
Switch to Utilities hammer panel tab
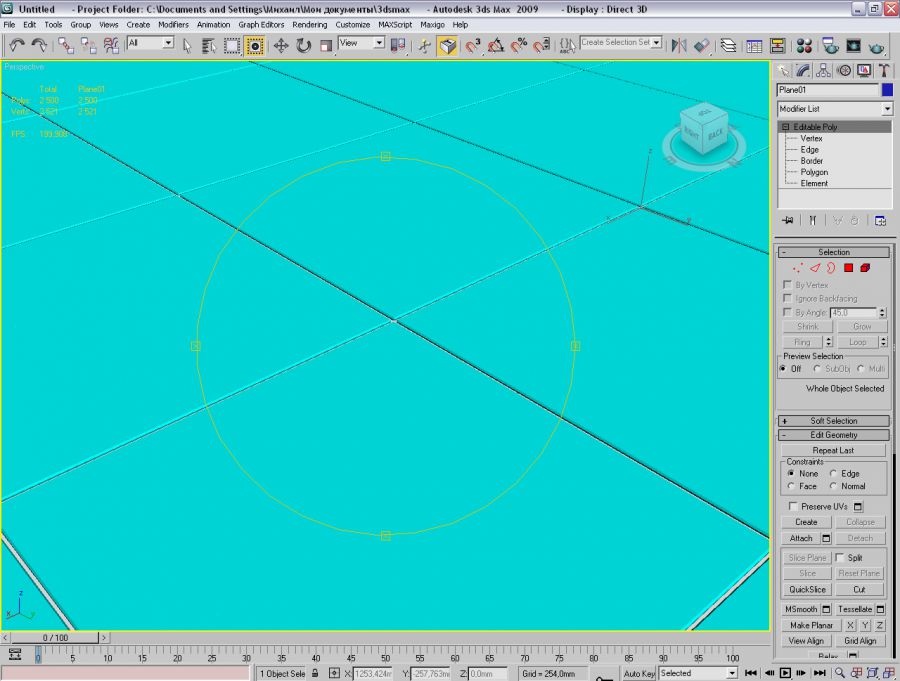[x=884, y=71]
